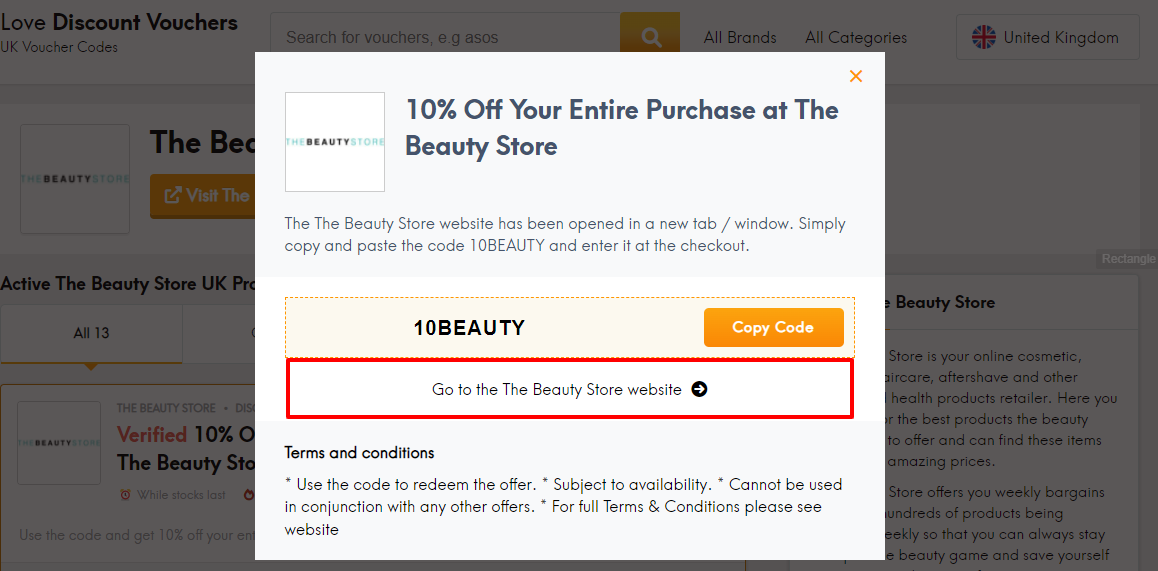
Task: Click the magnifier search button
Action: tap(650, 38)
